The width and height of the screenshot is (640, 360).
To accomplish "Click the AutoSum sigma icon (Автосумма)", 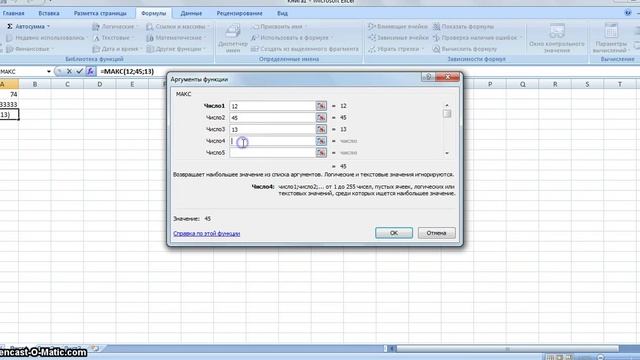I will [x=10, y=27].
